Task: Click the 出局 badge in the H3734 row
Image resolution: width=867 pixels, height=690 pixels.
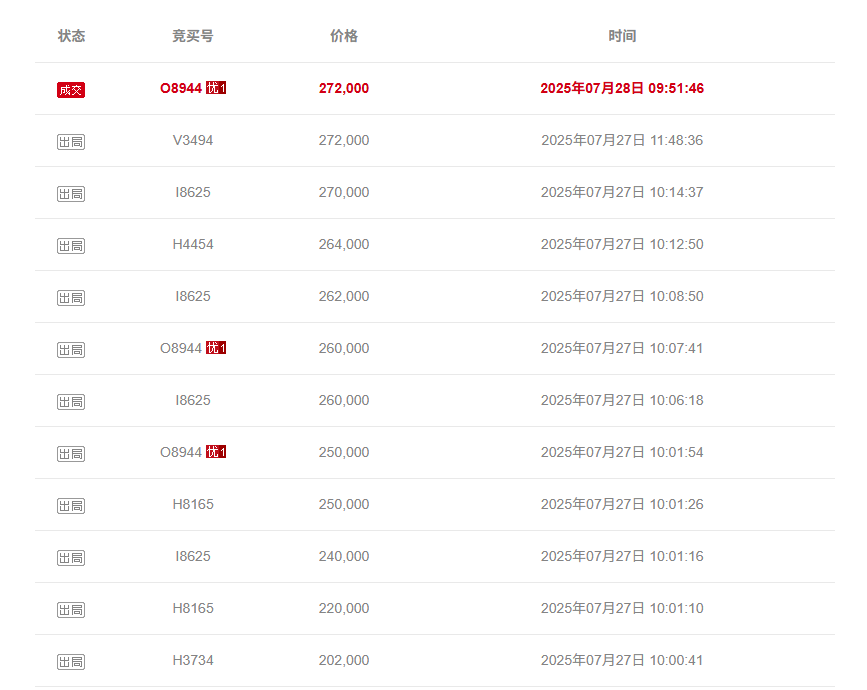Action: (71, 662)
